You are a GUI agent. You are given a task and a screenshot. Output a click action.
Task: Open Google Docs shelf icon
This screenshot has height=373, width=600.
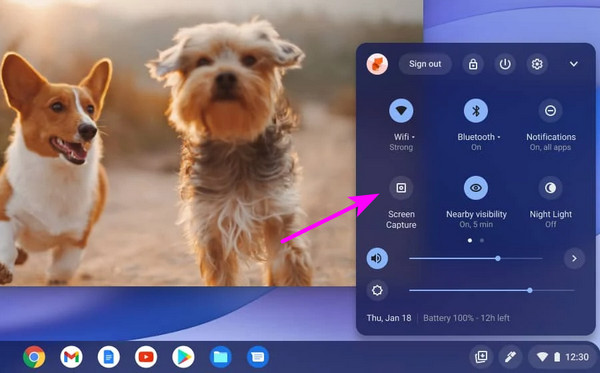108,357
